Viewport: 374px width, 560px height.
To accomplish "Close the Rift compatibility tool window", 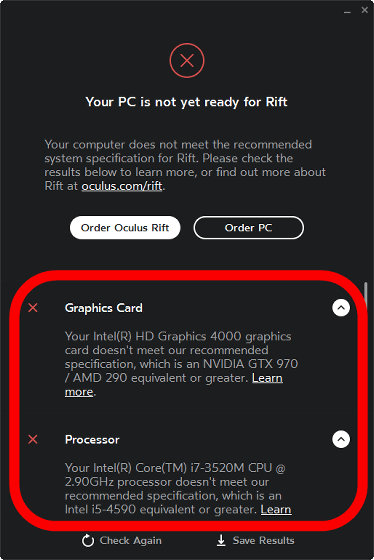I will [x=364, y=10].
